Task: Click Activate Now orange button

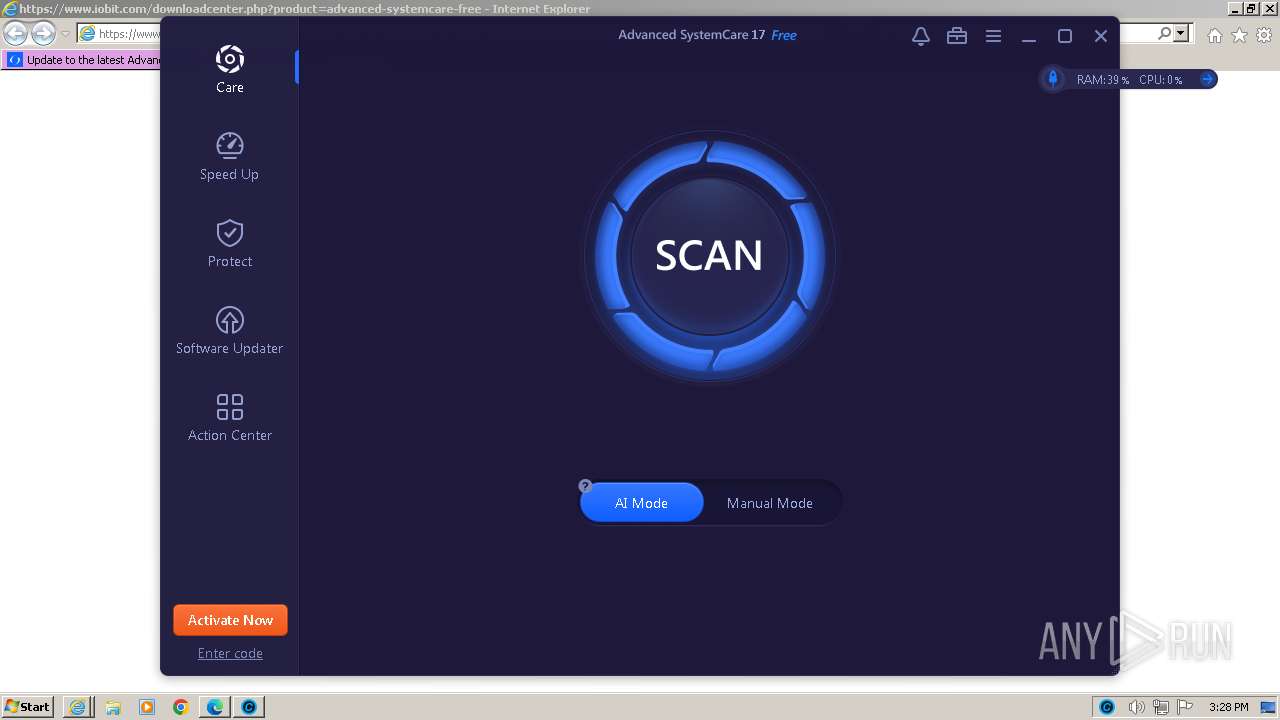Action: point(230,620)
